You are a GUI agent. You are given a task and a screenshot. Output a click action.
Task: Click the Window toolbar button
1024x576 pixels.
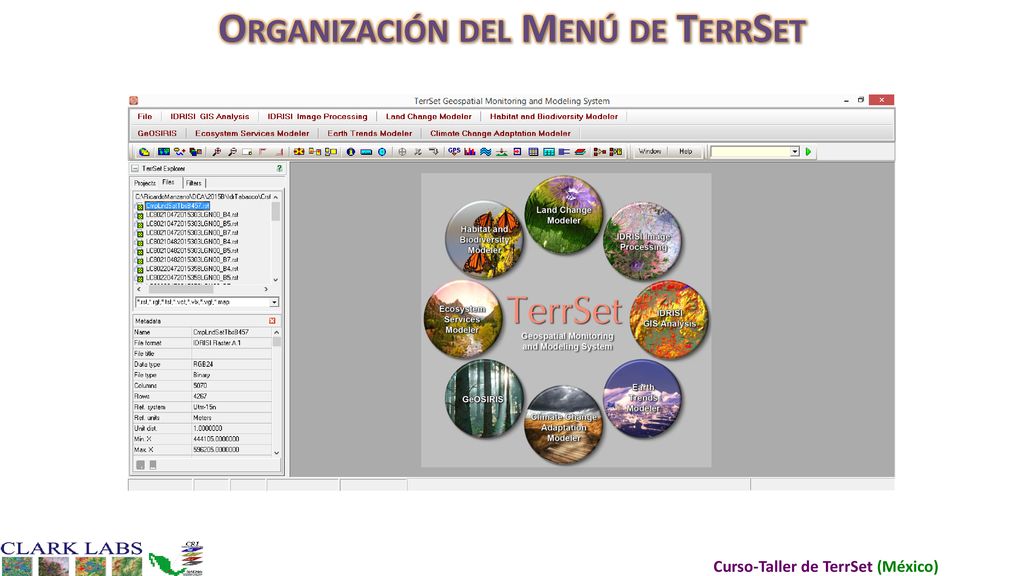pyautogui.click(x=650, y=152)
